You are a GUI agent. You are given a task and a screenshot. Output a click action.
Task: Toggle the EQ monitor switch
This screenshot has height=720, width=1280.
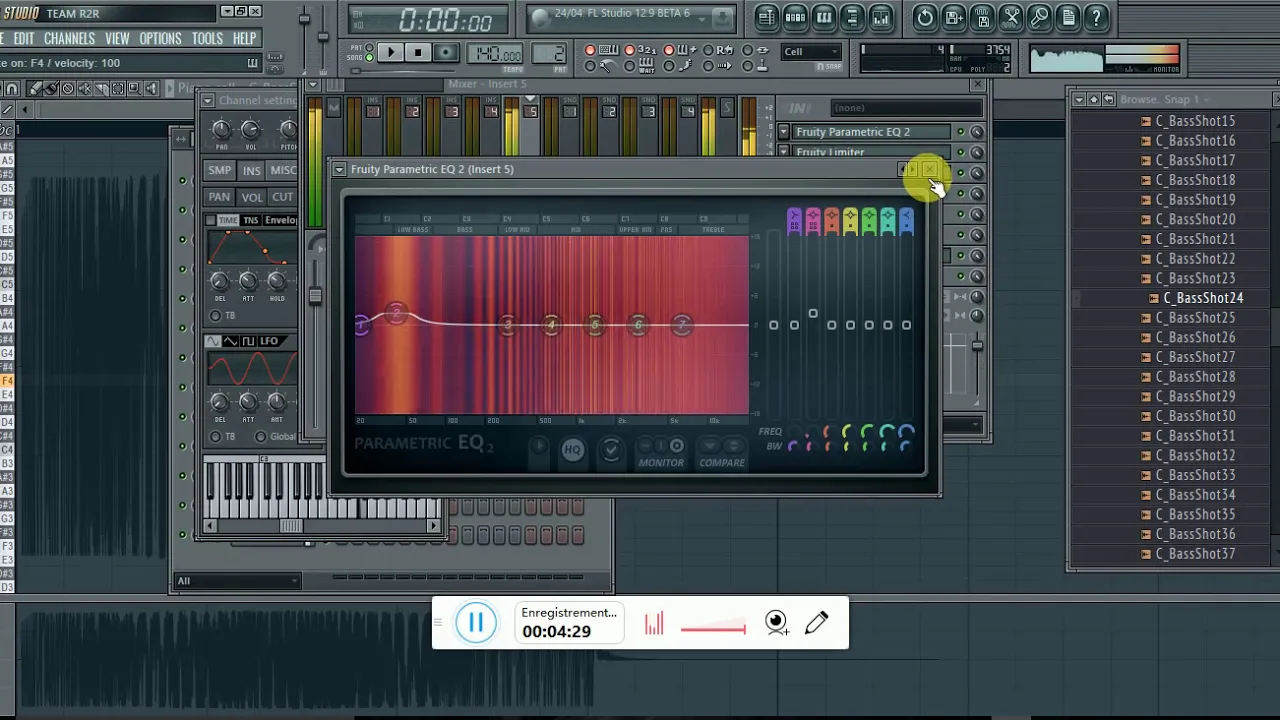pyautogui.click(x=661, y=446)
